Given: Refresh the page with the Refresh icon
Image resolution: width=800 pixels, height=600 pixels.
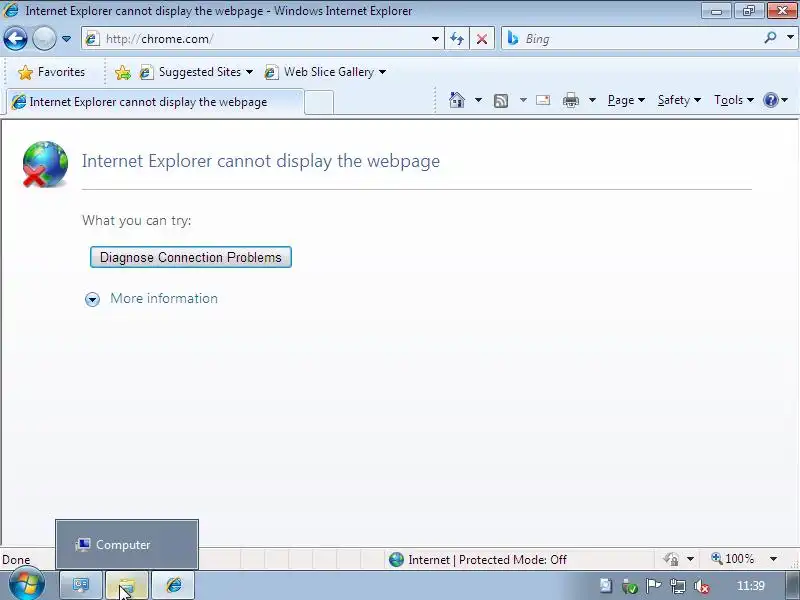Looking at the screenshot, I should 457,39.
